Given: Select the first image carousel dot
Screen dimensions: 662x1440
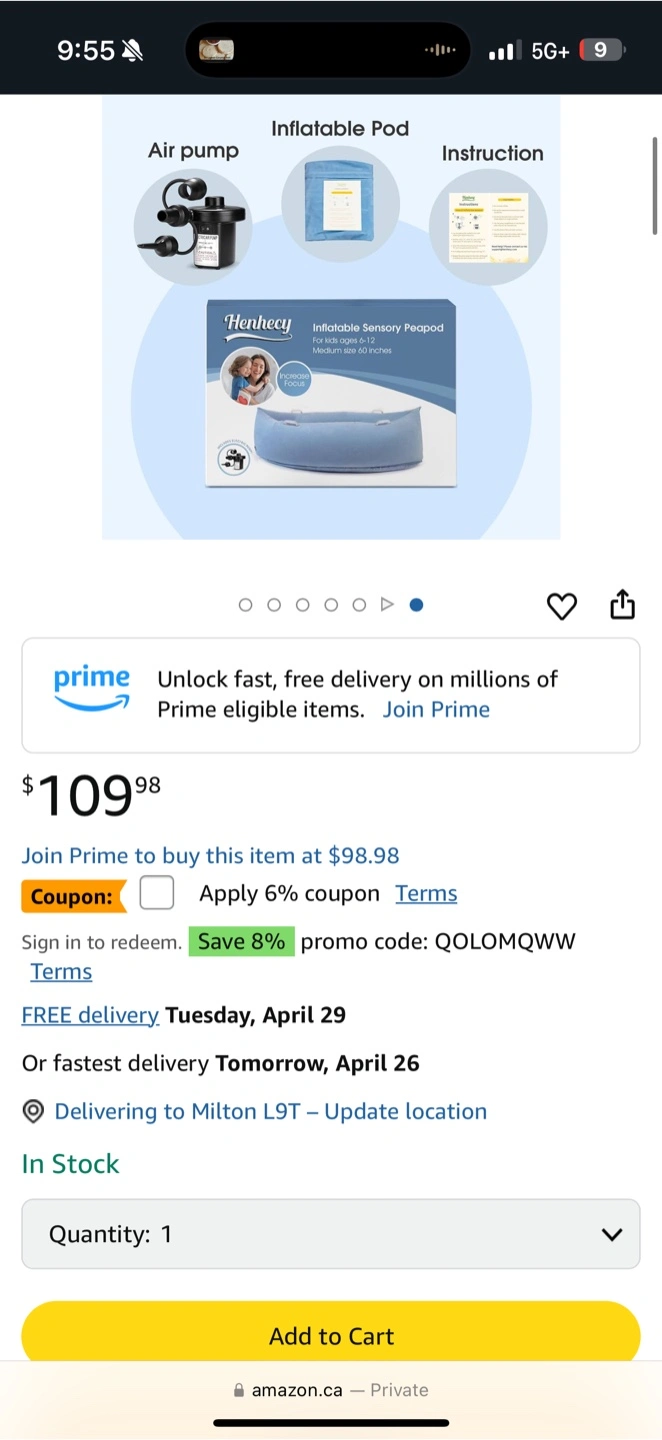Looking at the screenshot, I should coord(246,605).
